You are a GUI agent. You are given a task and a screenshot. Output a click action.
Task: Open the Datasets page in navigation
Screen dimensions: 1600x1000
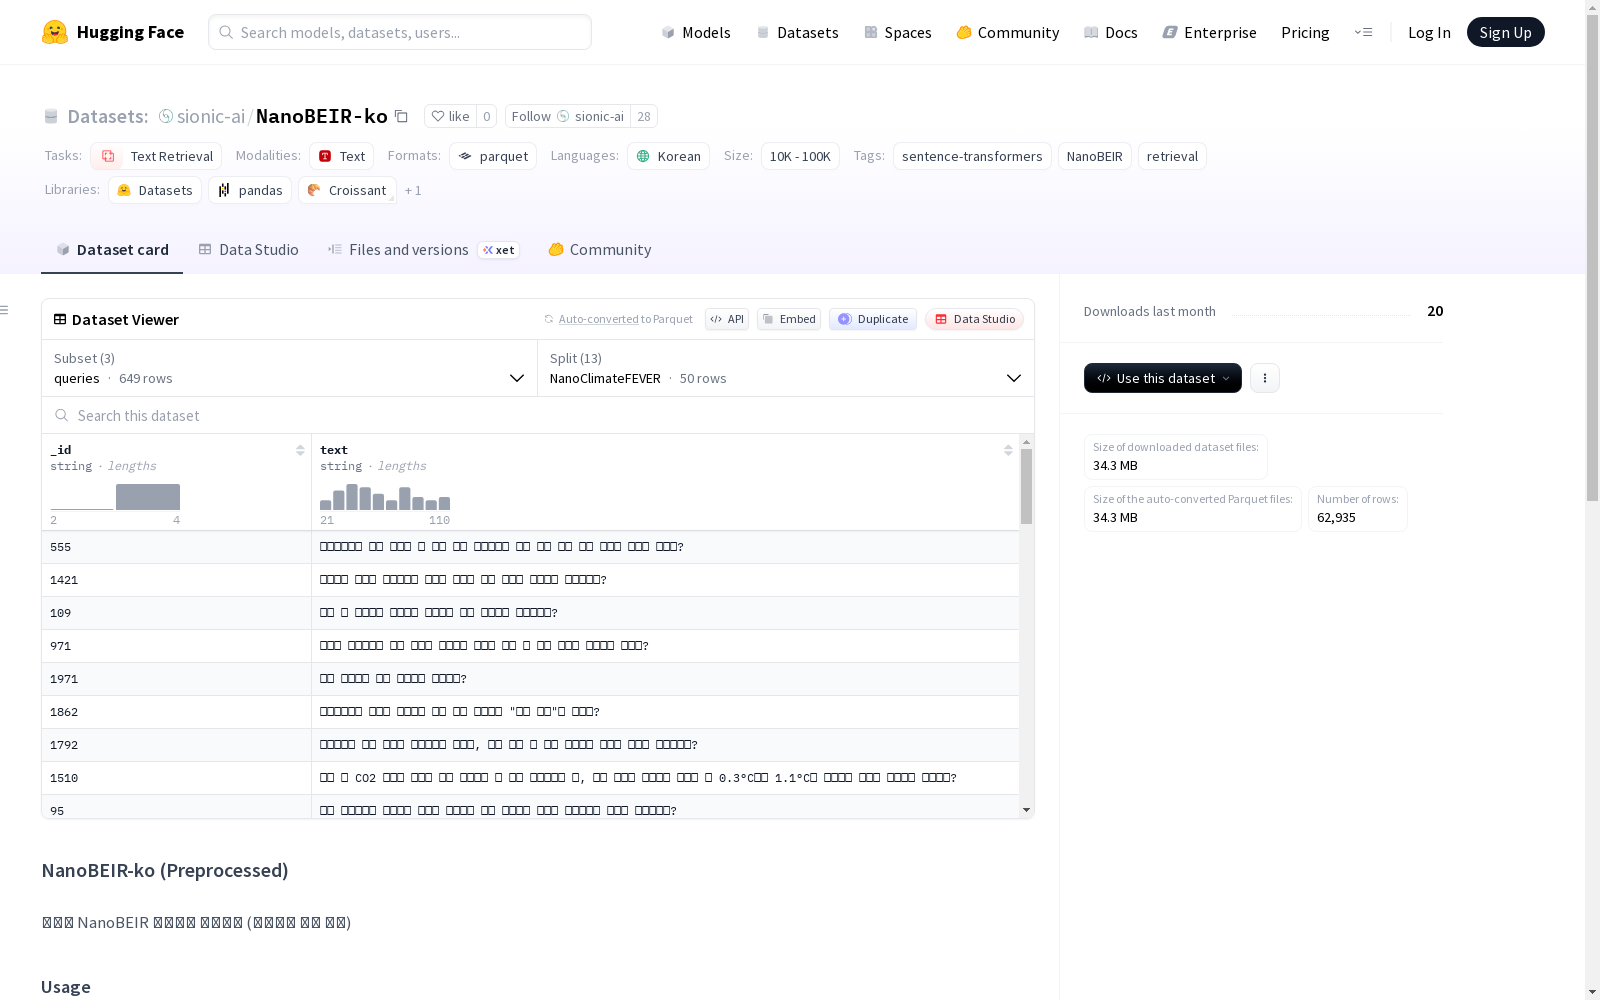(797, 32)
